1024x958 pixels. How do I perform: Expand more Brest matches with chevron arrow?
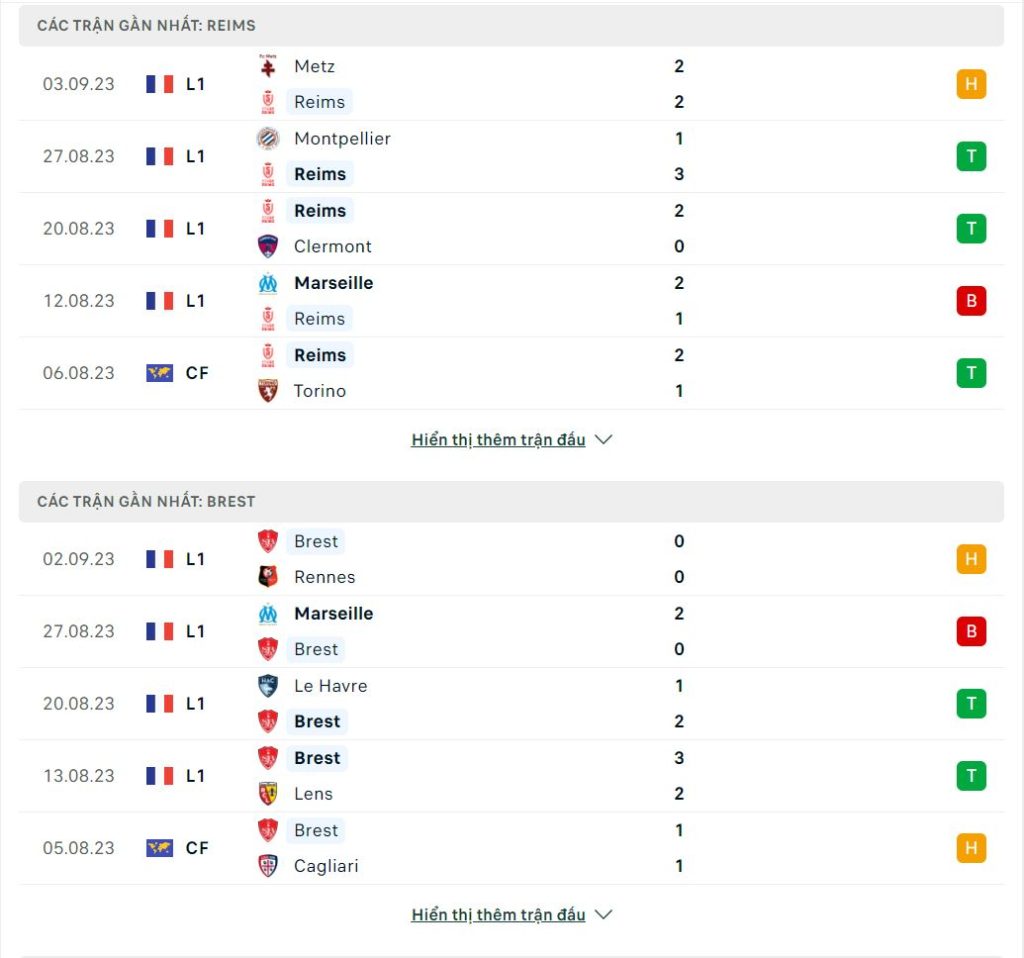pyautogui.click(x=604, y=914)
